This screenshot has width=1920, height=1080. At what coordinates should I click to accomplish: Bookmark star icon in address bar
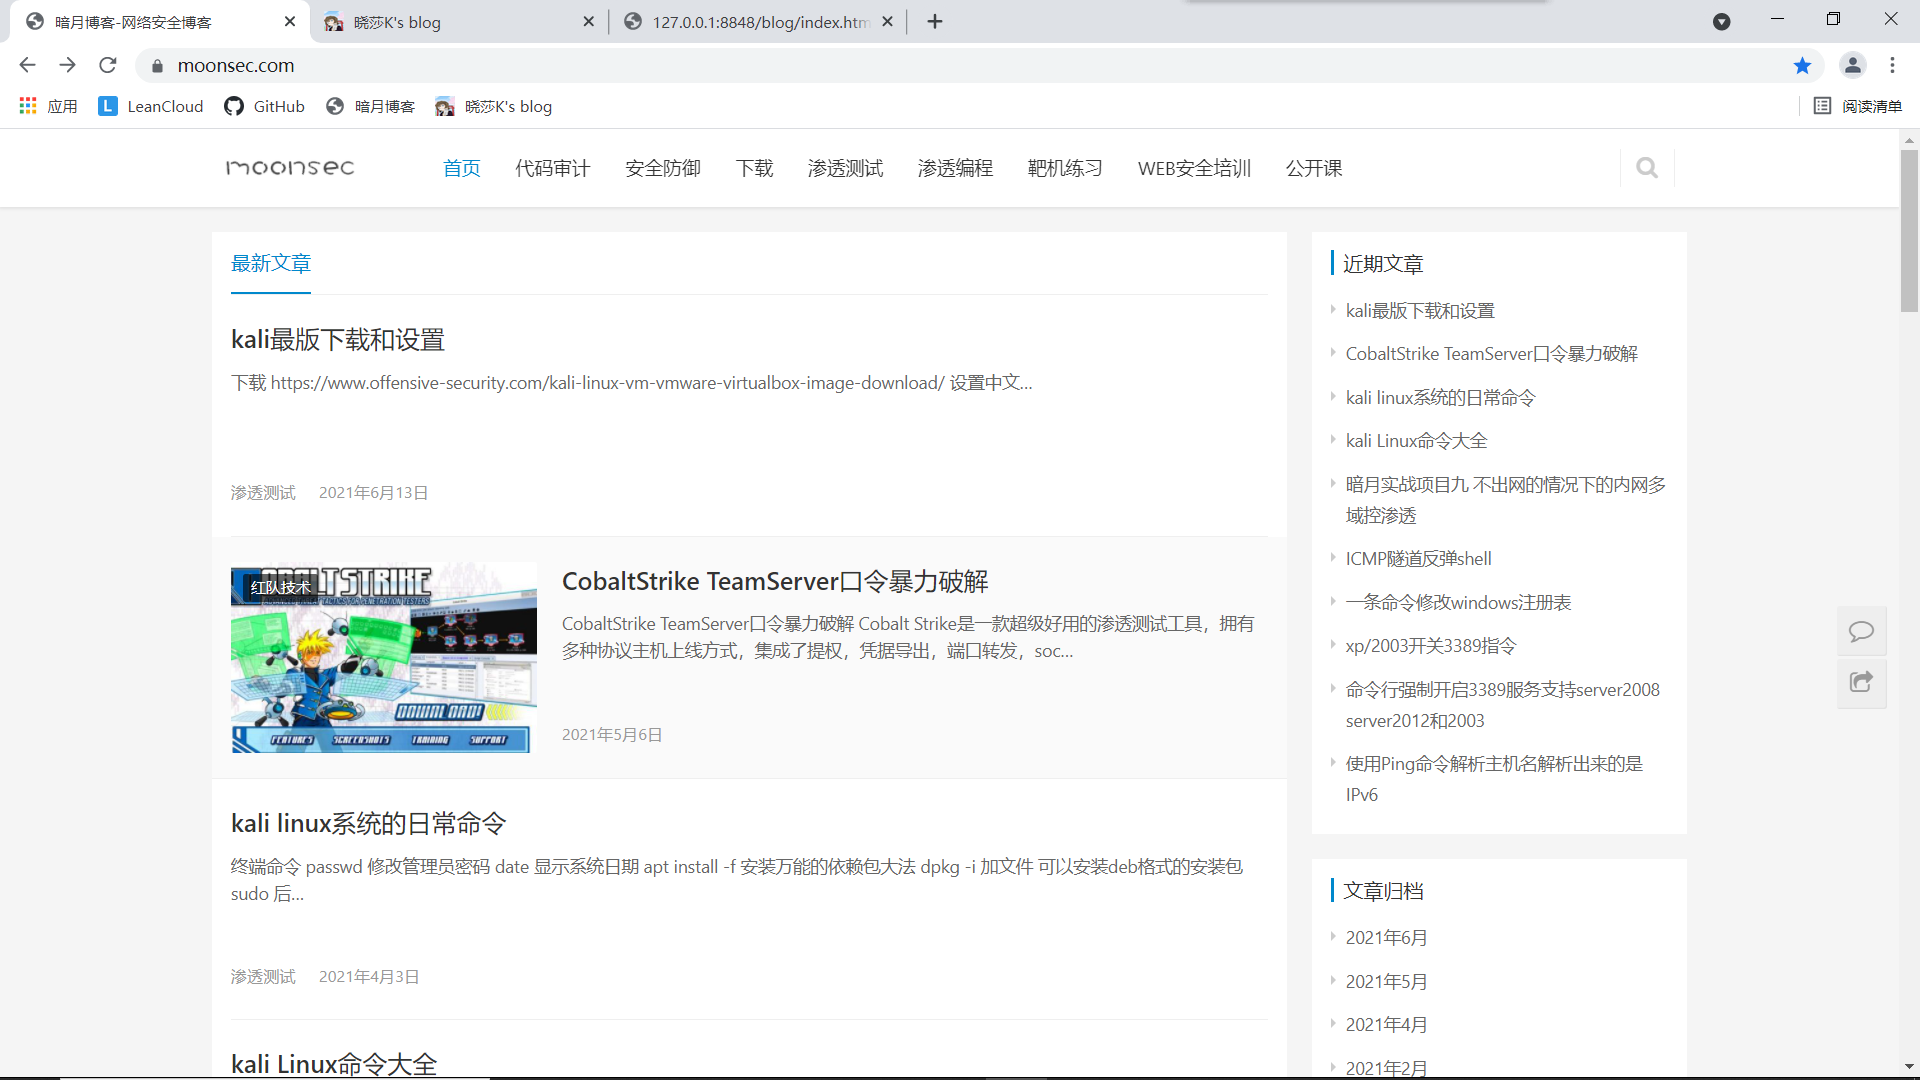click(x=1802, y=65)
